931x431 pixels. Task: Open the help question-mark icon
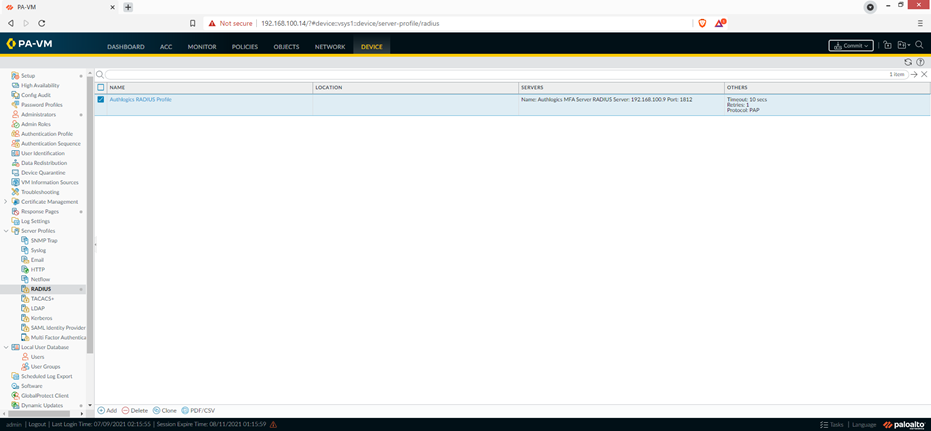920,62
